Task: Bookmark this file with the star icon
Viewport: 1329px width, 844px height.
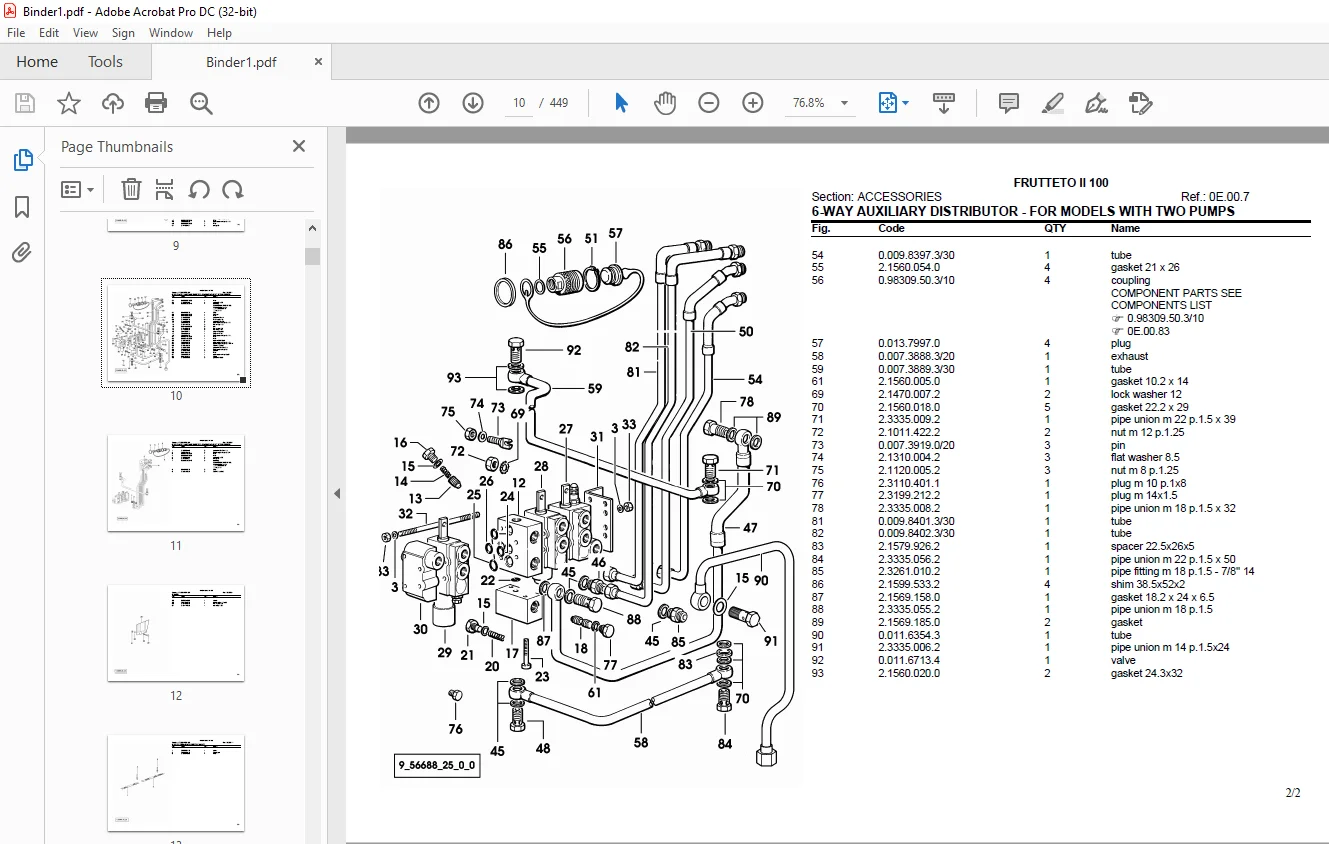Action: coord(69,103)
